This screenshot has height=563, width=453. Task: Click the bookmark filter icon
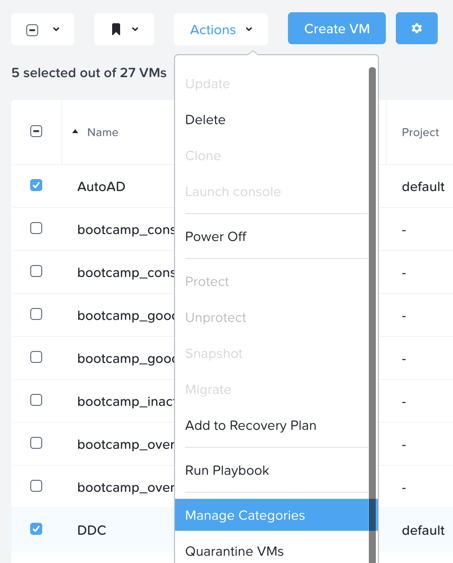tap(116, 29)
